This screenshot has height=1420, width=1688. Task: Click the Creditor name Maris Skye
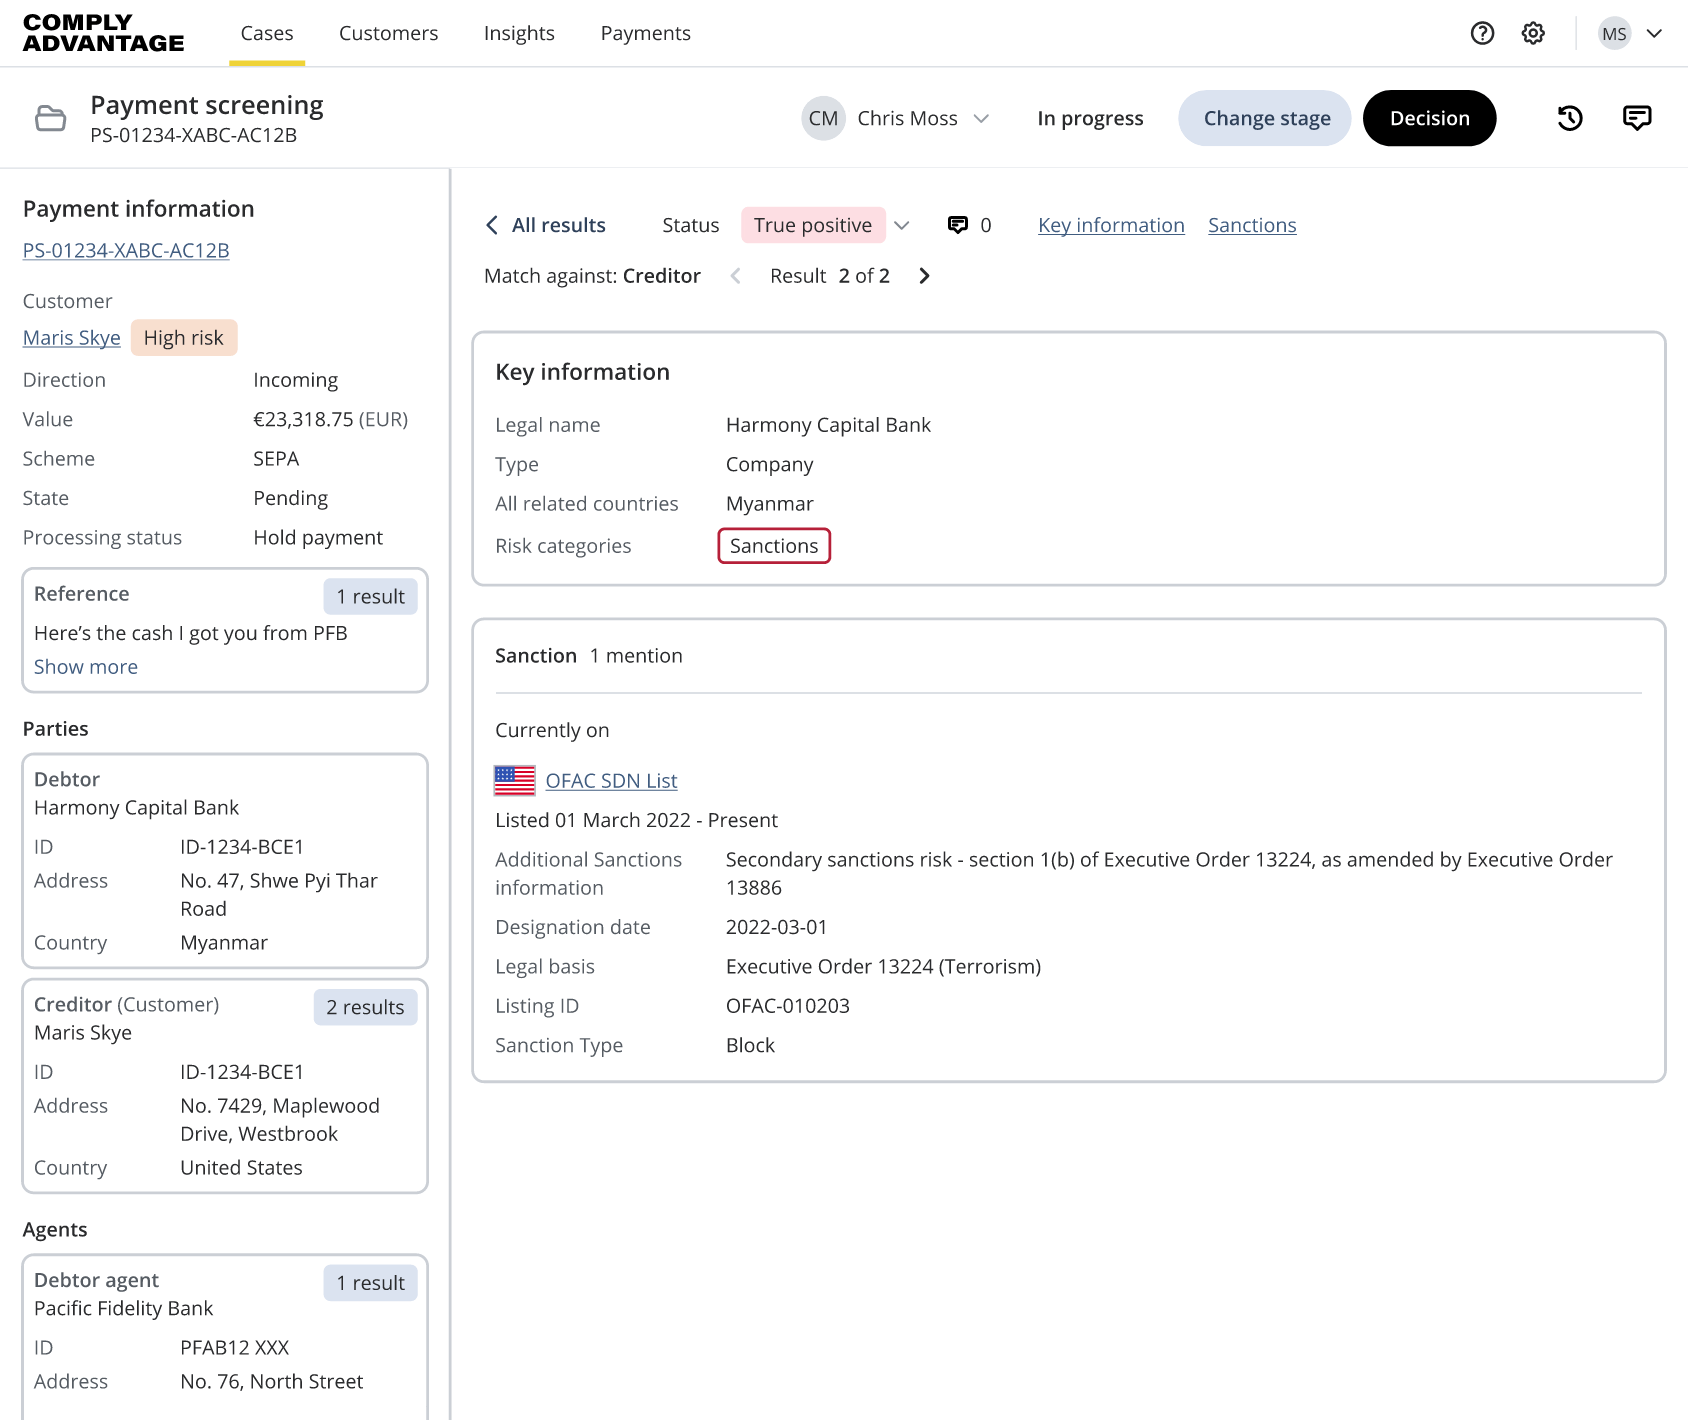coord(83,1033)
